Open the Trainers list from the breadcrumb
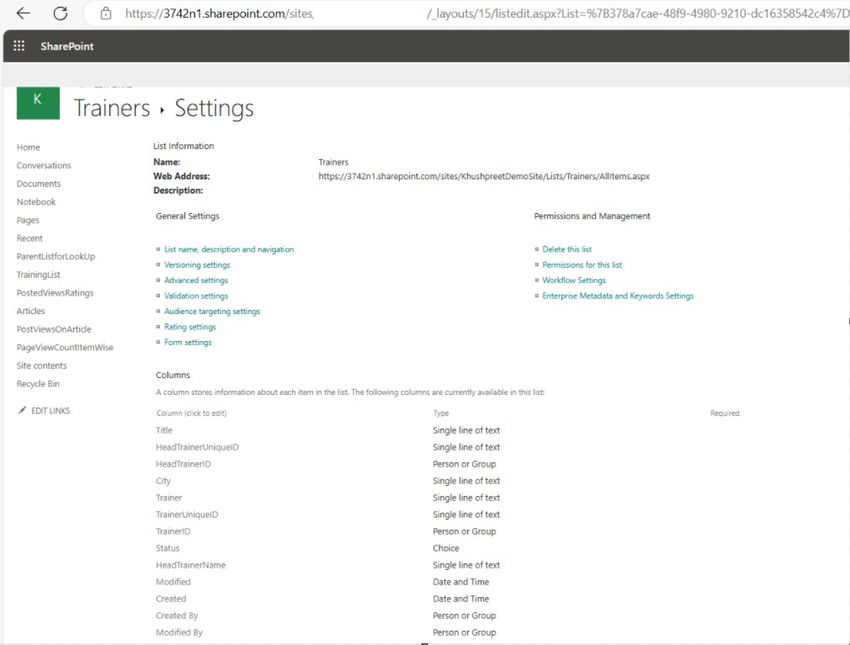Image resolution: width=850 pixels, height=645 pixels. tap(112, 108)
